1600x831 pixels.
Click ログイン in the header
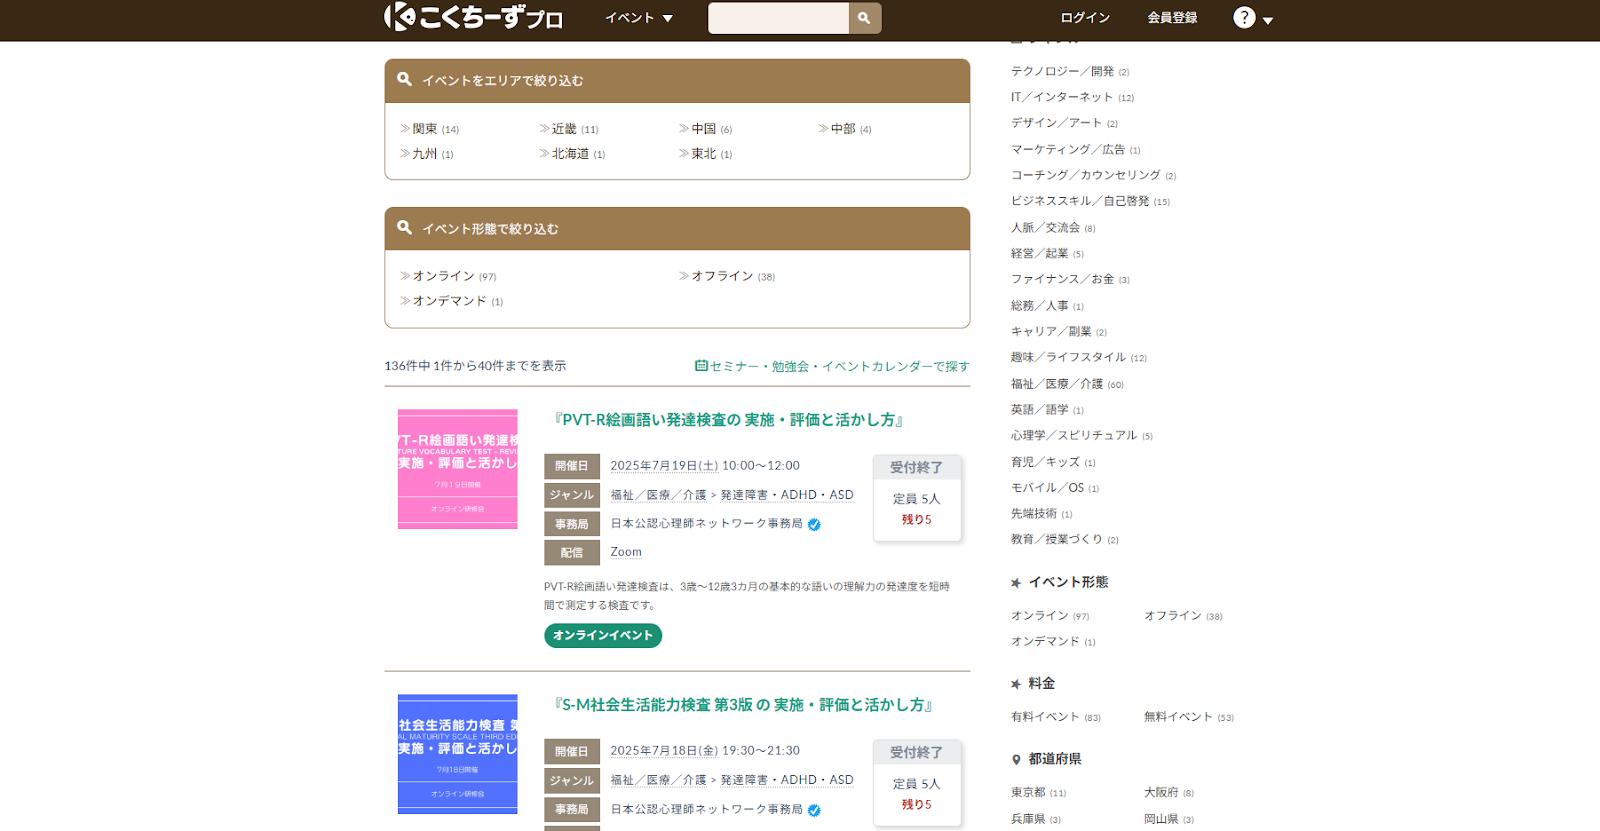1085,18
